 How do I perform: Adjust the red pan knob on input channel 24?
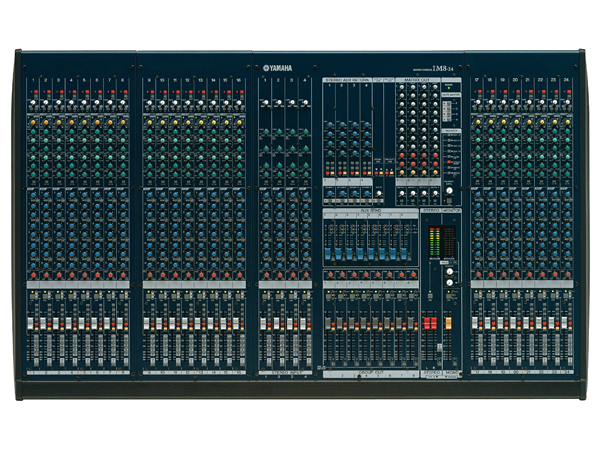point(567,275)
